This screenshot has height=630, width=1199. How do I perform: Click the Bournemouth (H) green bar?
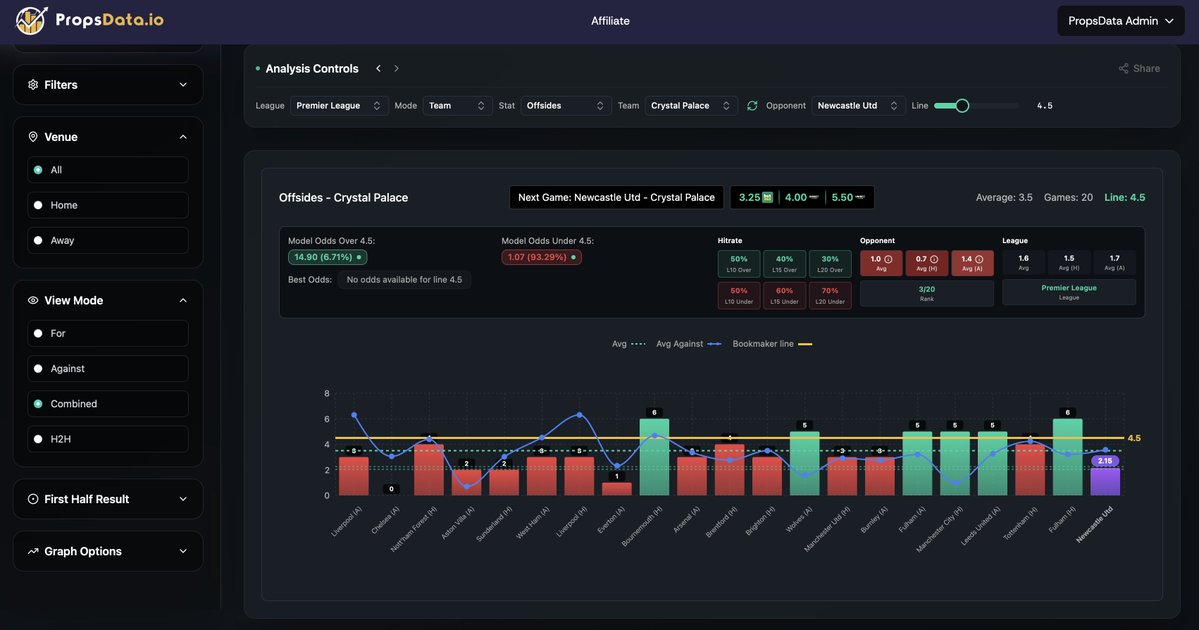point(654,457)
